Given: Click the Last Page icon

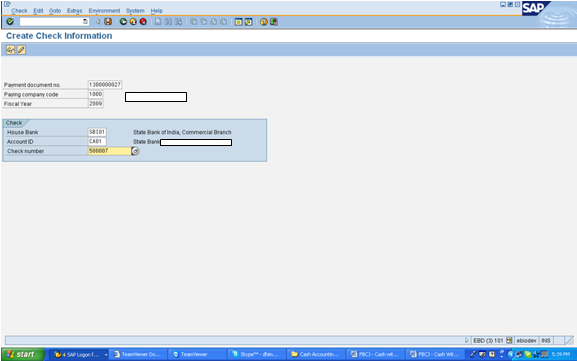Looking at the screenshot, I should [x=223, y=22].
